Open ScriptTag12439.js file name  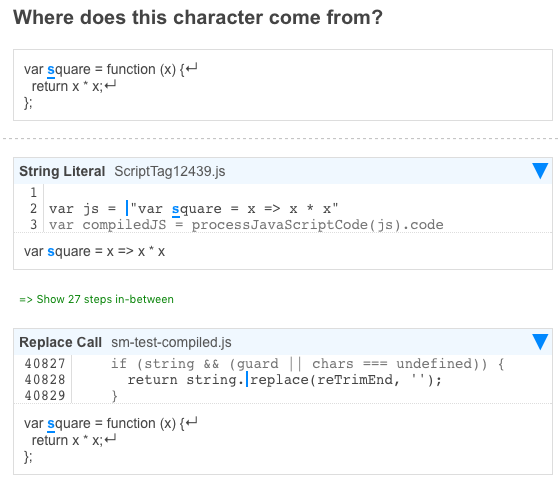[170, 171]
